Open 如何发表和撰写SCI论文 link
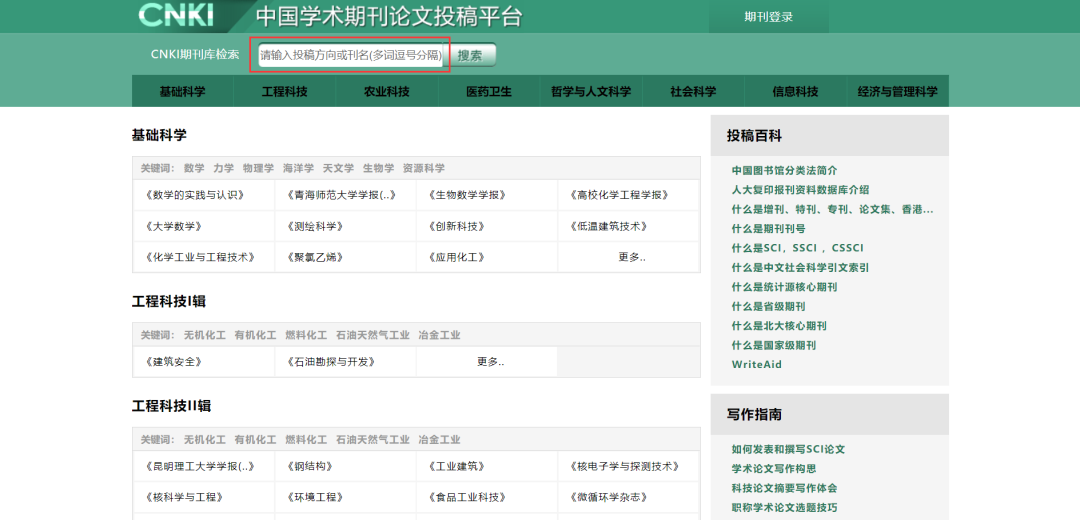This screenshot has height=520, width=1080. point(789,449)
